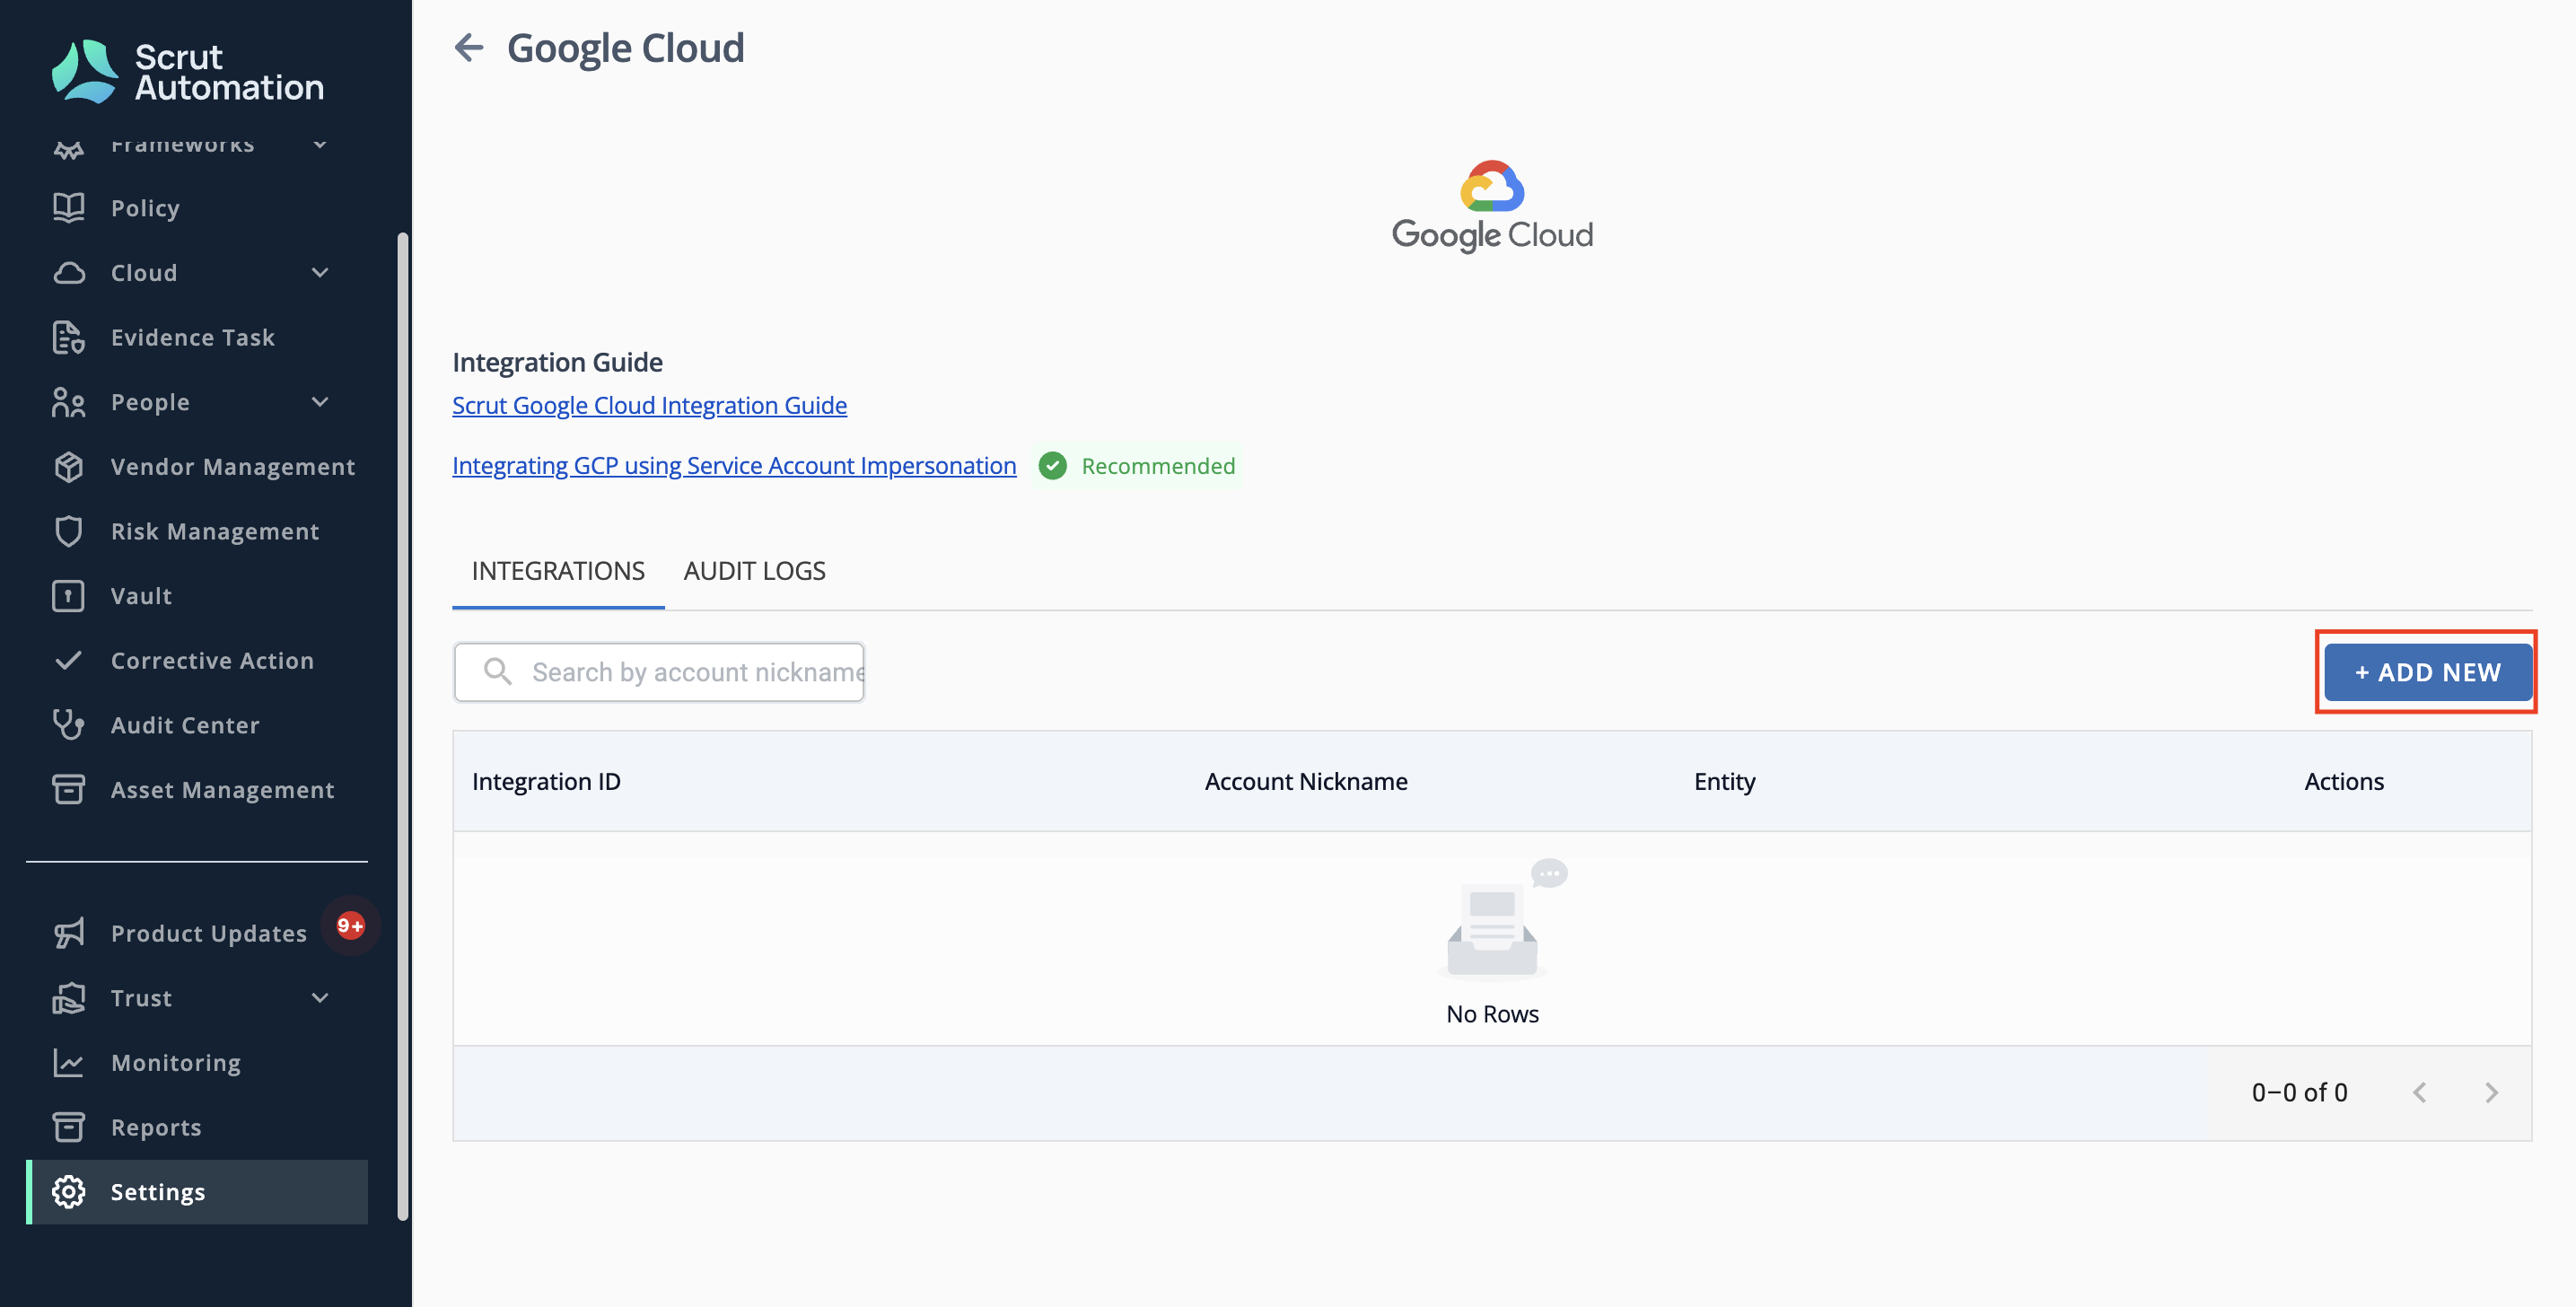The image size is (2576, 1307).
Task: Go to next page of the table
Action: click(x=2491, y=1093)
